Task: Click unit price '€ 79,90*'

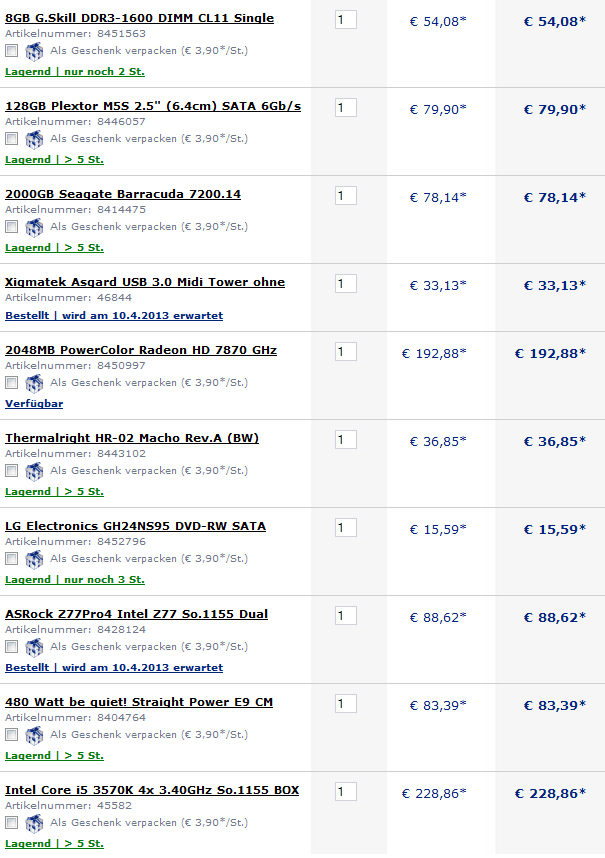Action: [x=438, y=110]
